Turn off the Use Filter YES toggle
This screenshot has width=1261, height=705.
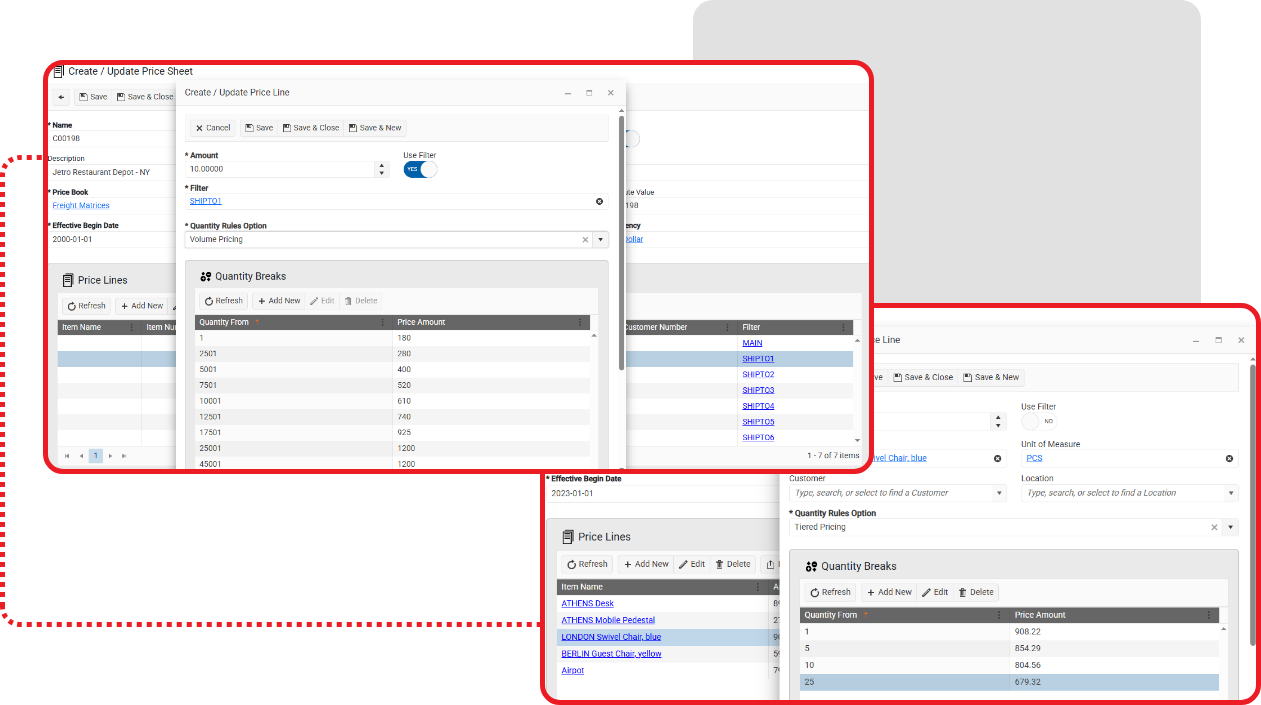(x=420, y=169)
